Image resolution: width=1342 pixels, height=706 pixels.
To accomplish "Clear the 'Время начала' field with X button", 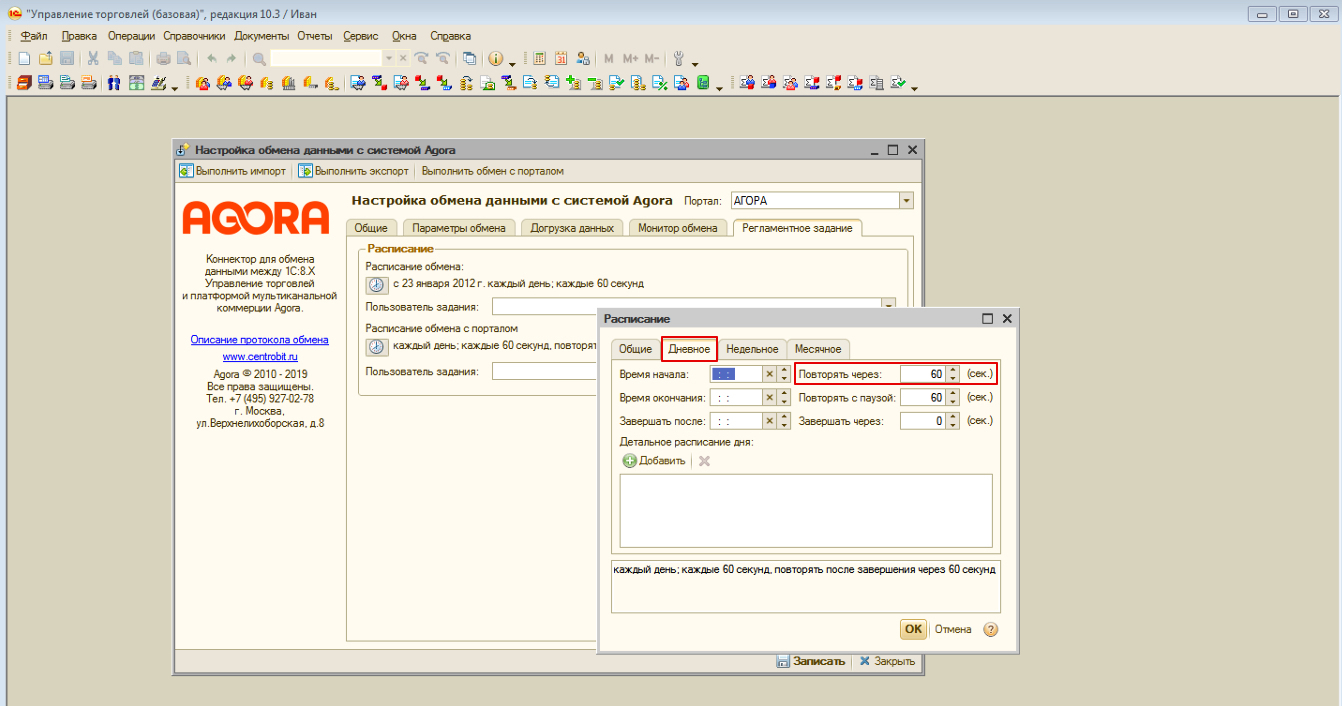I will click(x=770, y=374).
